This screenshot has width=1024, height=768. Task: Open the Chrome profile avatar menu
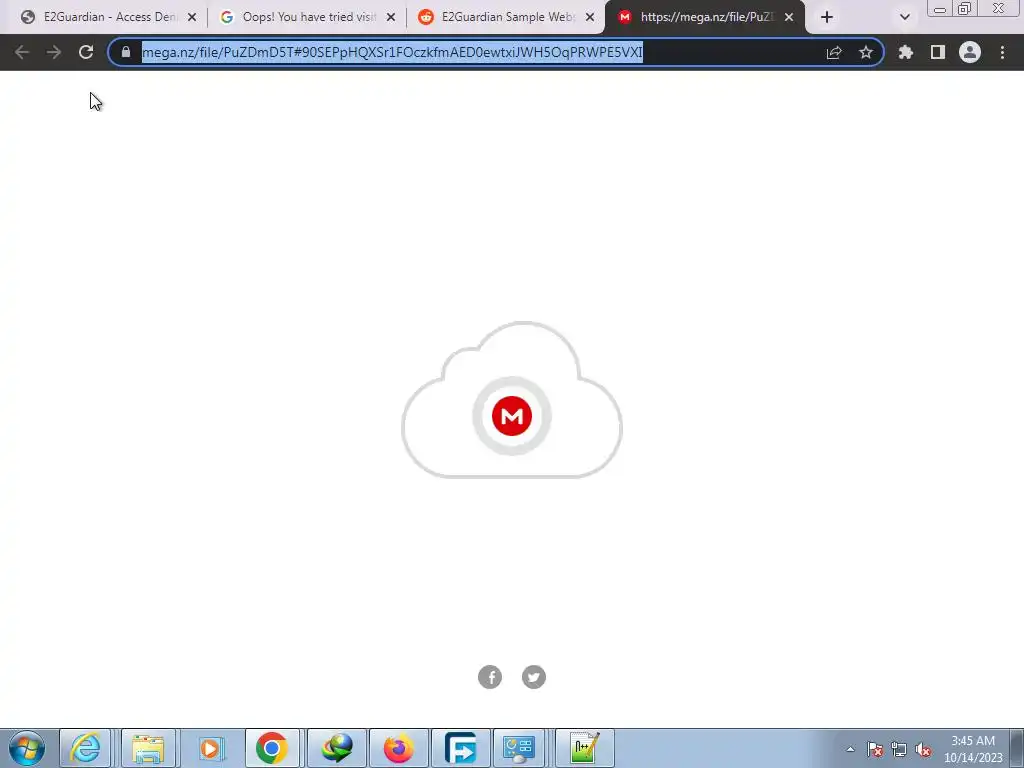click(x=970, y=52)
